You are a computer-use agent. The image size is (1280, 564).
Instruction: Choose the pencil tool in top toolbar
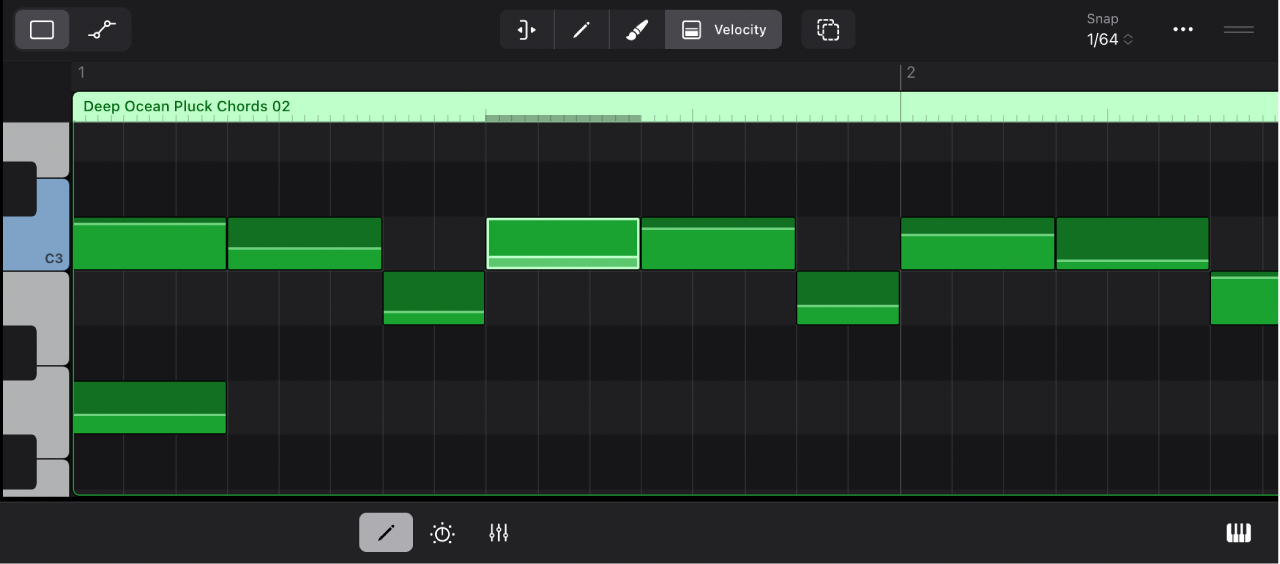click(581, 30)
